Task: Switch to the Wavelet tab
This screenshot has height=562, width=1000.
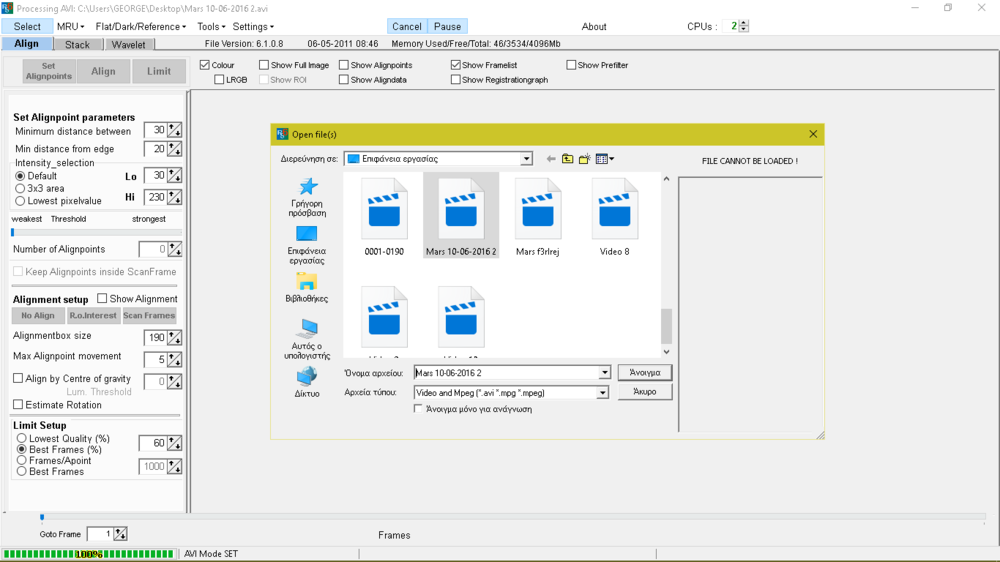Action: tap(128, 44)
